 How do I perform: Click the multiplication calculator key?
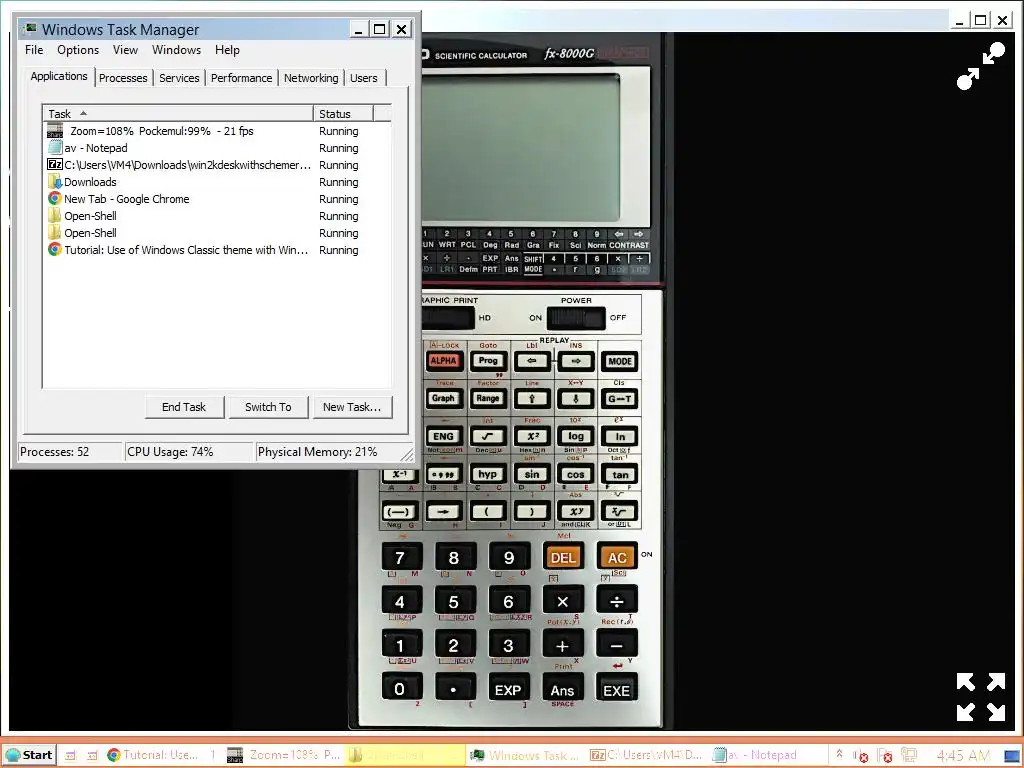(562, 601)
